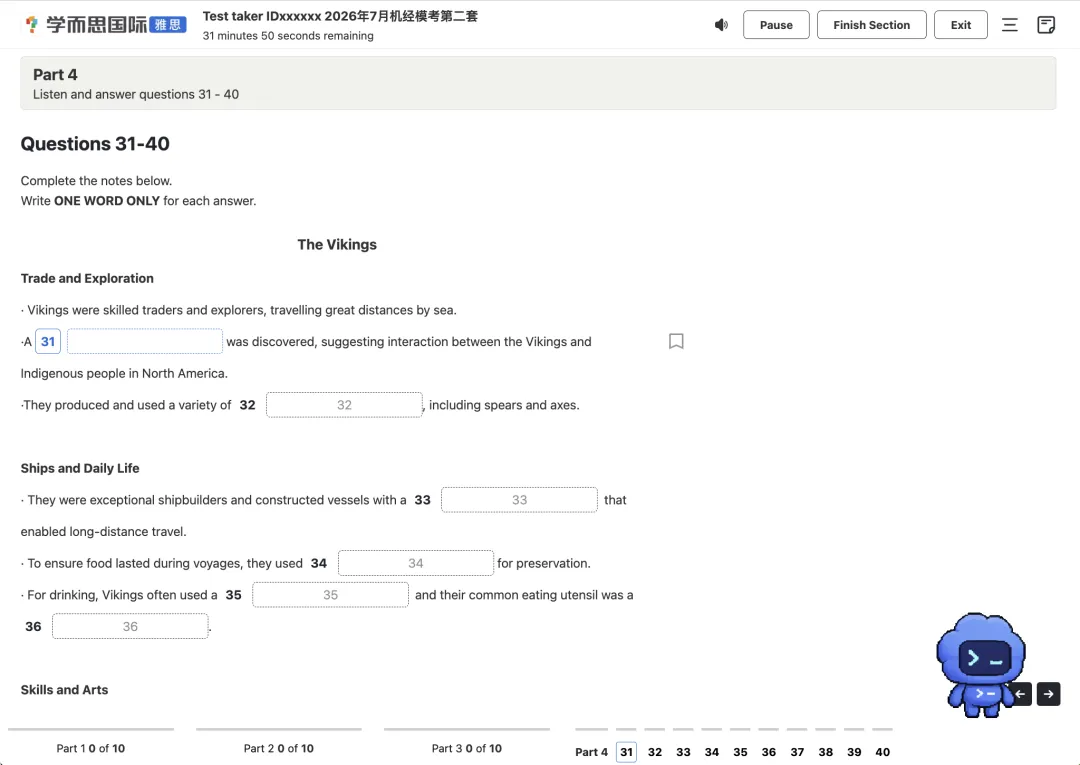The width and height of the screenshot is (1080, 765).
Task: Open the hamburger menu icon
Action: tap(1009, 25)
